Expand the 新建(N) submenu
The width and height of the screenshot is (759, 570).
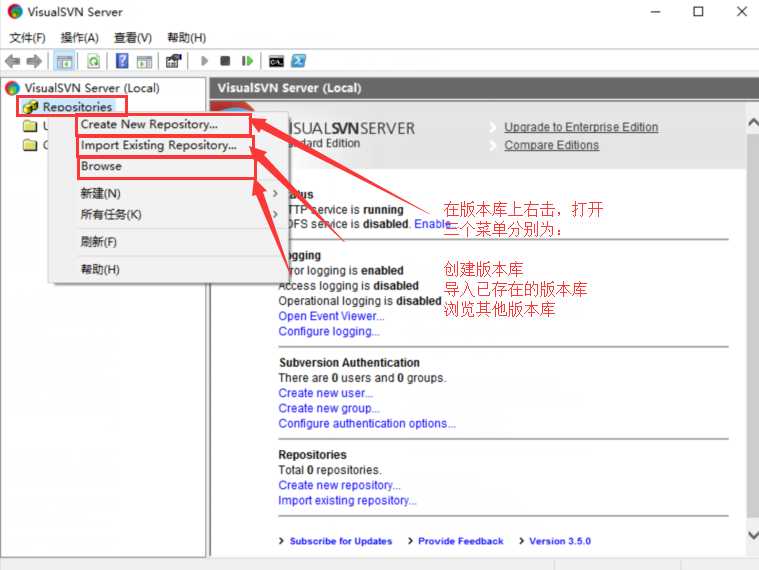pos(167,194)
